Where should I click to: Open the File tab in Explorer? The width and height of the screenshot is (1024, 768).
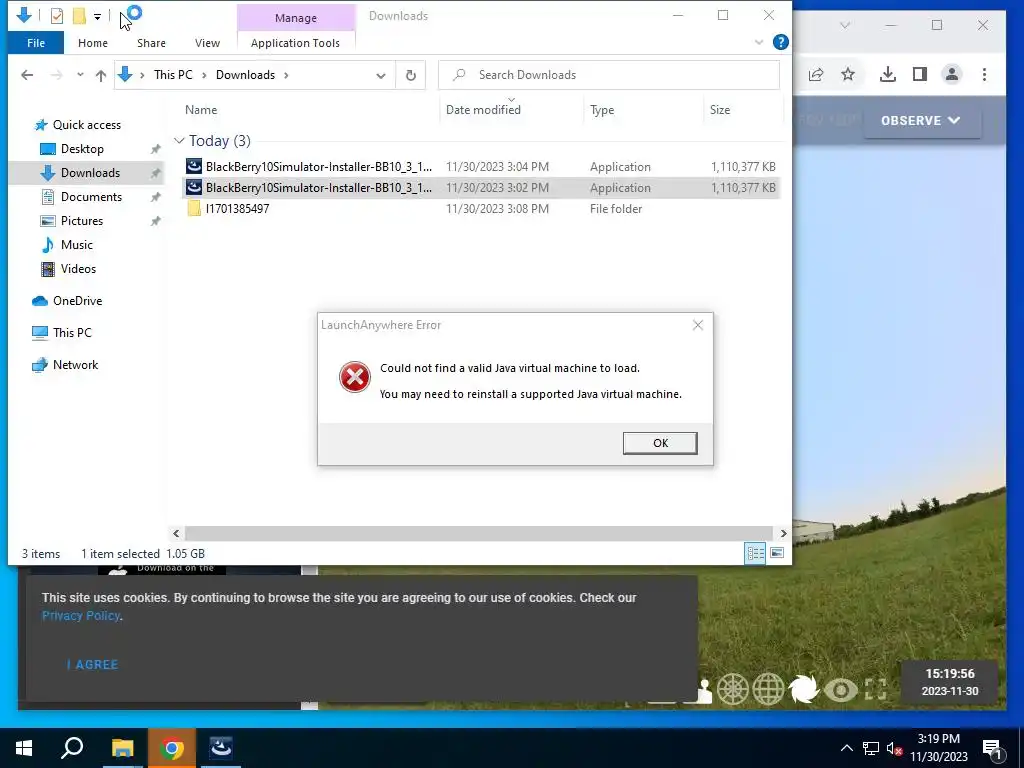(36, 43)
